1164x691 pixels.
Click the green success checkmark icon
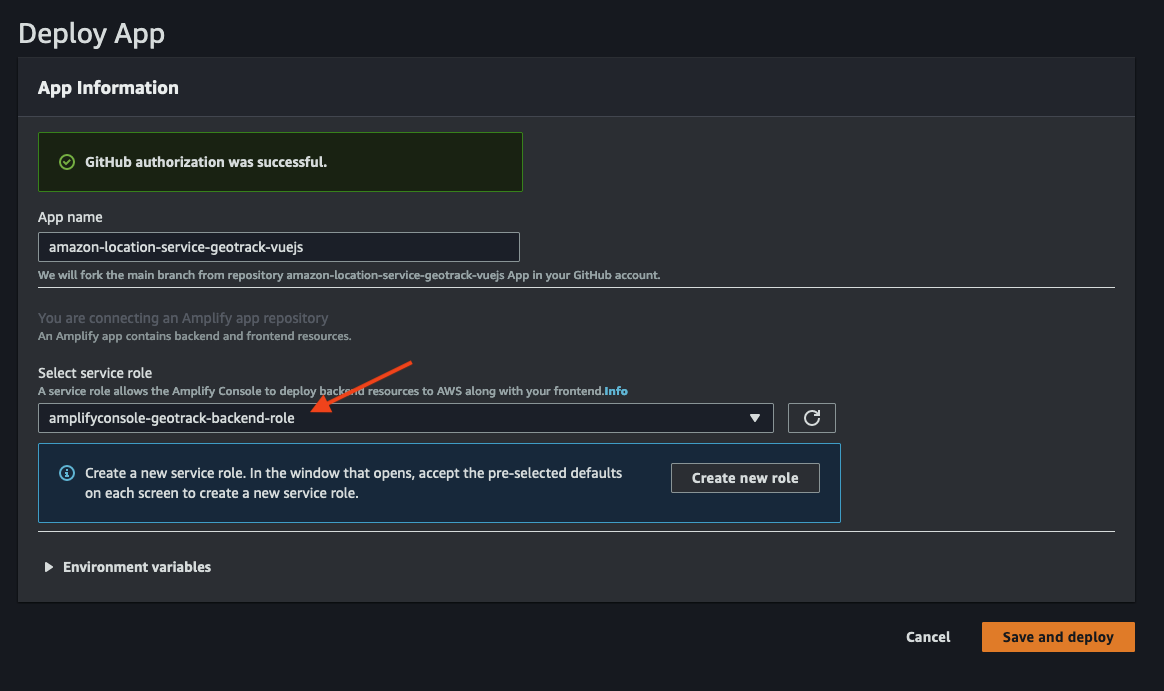[x=67, y=162]
